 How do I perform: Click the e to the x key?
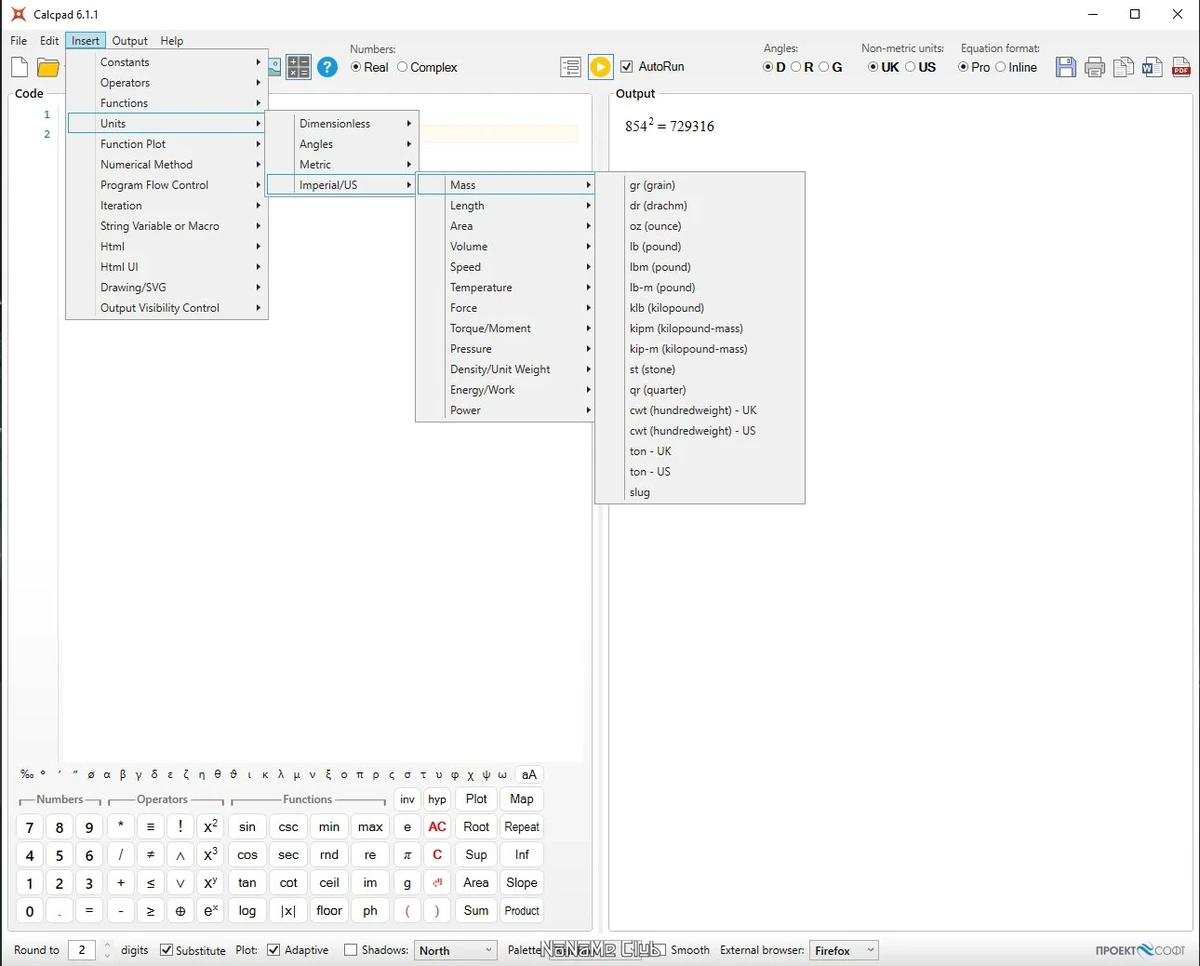coord(210,911)
